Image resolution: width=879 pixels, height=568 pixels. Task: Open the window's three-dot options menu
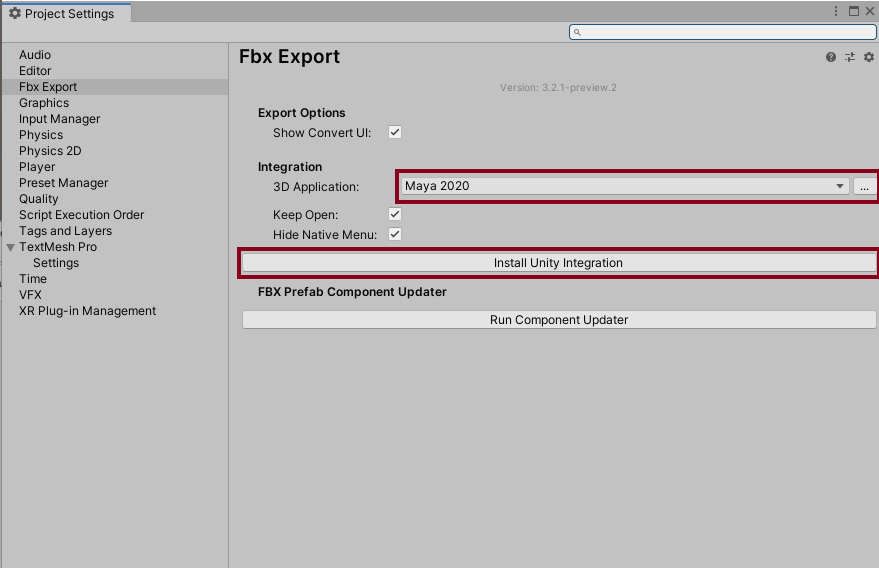click(x=836, y=11)
